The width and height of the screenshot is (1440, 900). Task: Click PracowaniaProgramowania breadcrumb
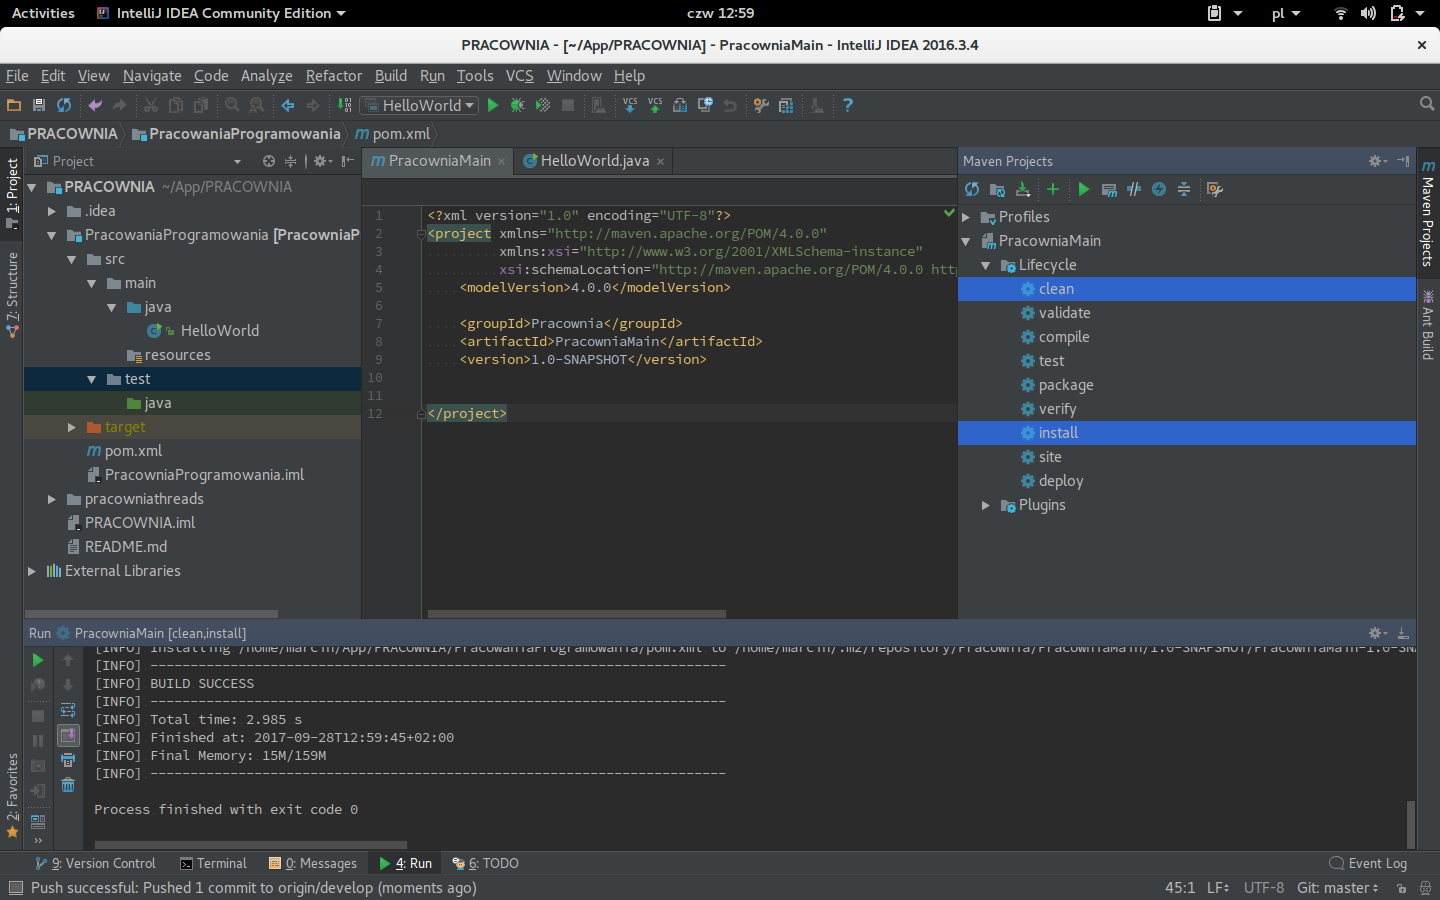point(237,134)
